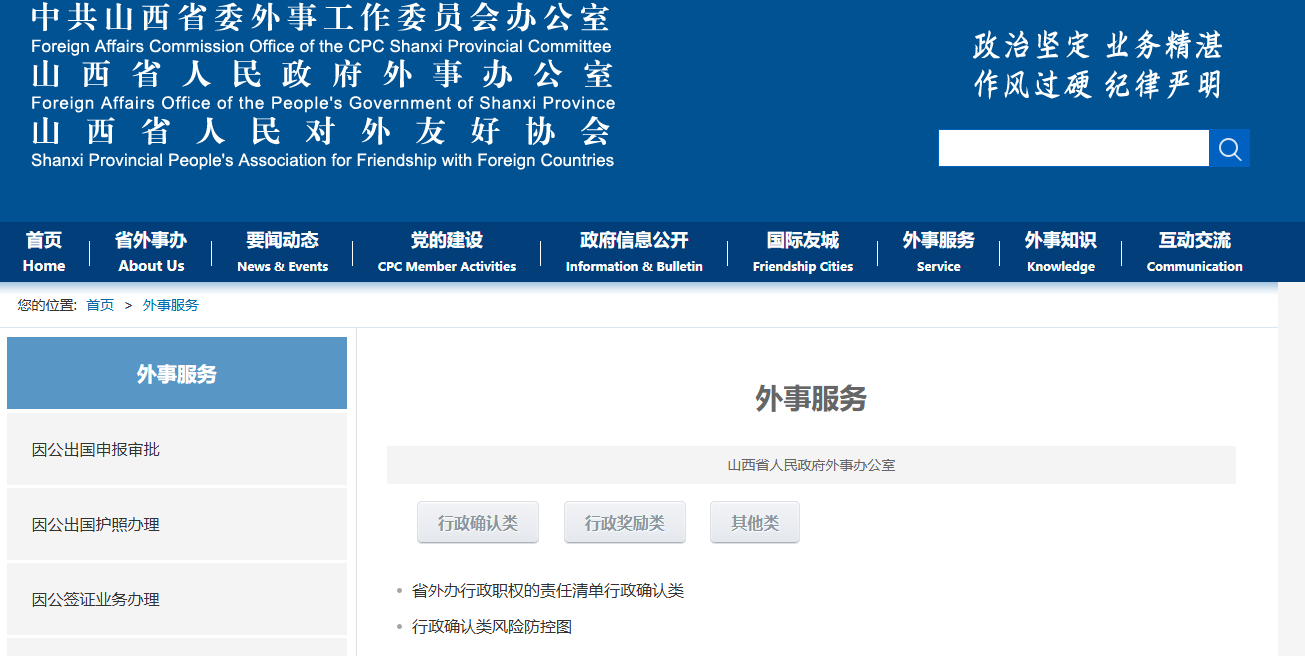Switch to the 行政确认类 tab button
Screen dimensions: 1305x656
click(x=478, y=522)
